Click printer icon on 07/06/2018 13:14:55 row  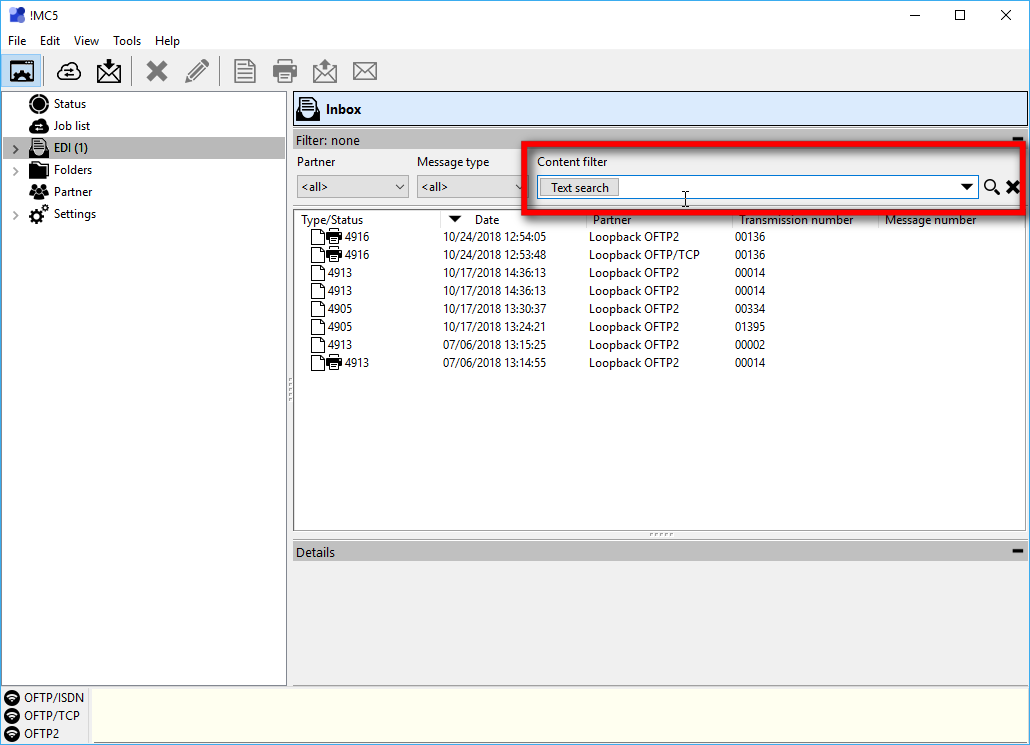point(334,362)
